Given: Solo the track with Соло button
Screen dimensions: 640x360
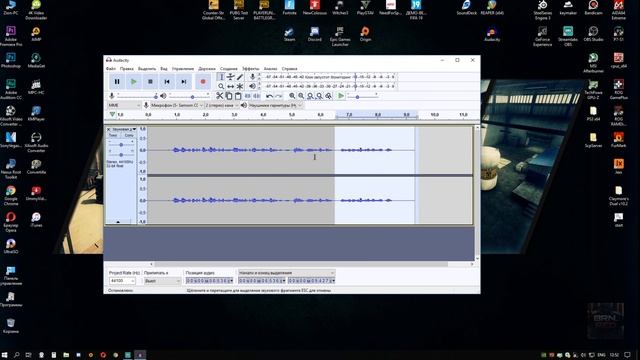Looking at the screenshot, I should [129, 135].
